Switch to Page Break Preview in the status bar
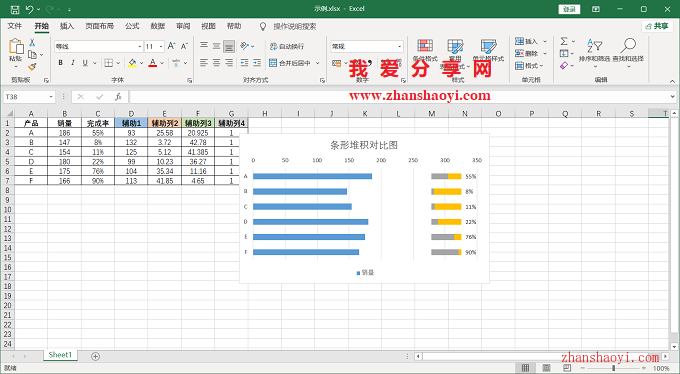Viewport: 680px width, 374px height. click(567, 368)
